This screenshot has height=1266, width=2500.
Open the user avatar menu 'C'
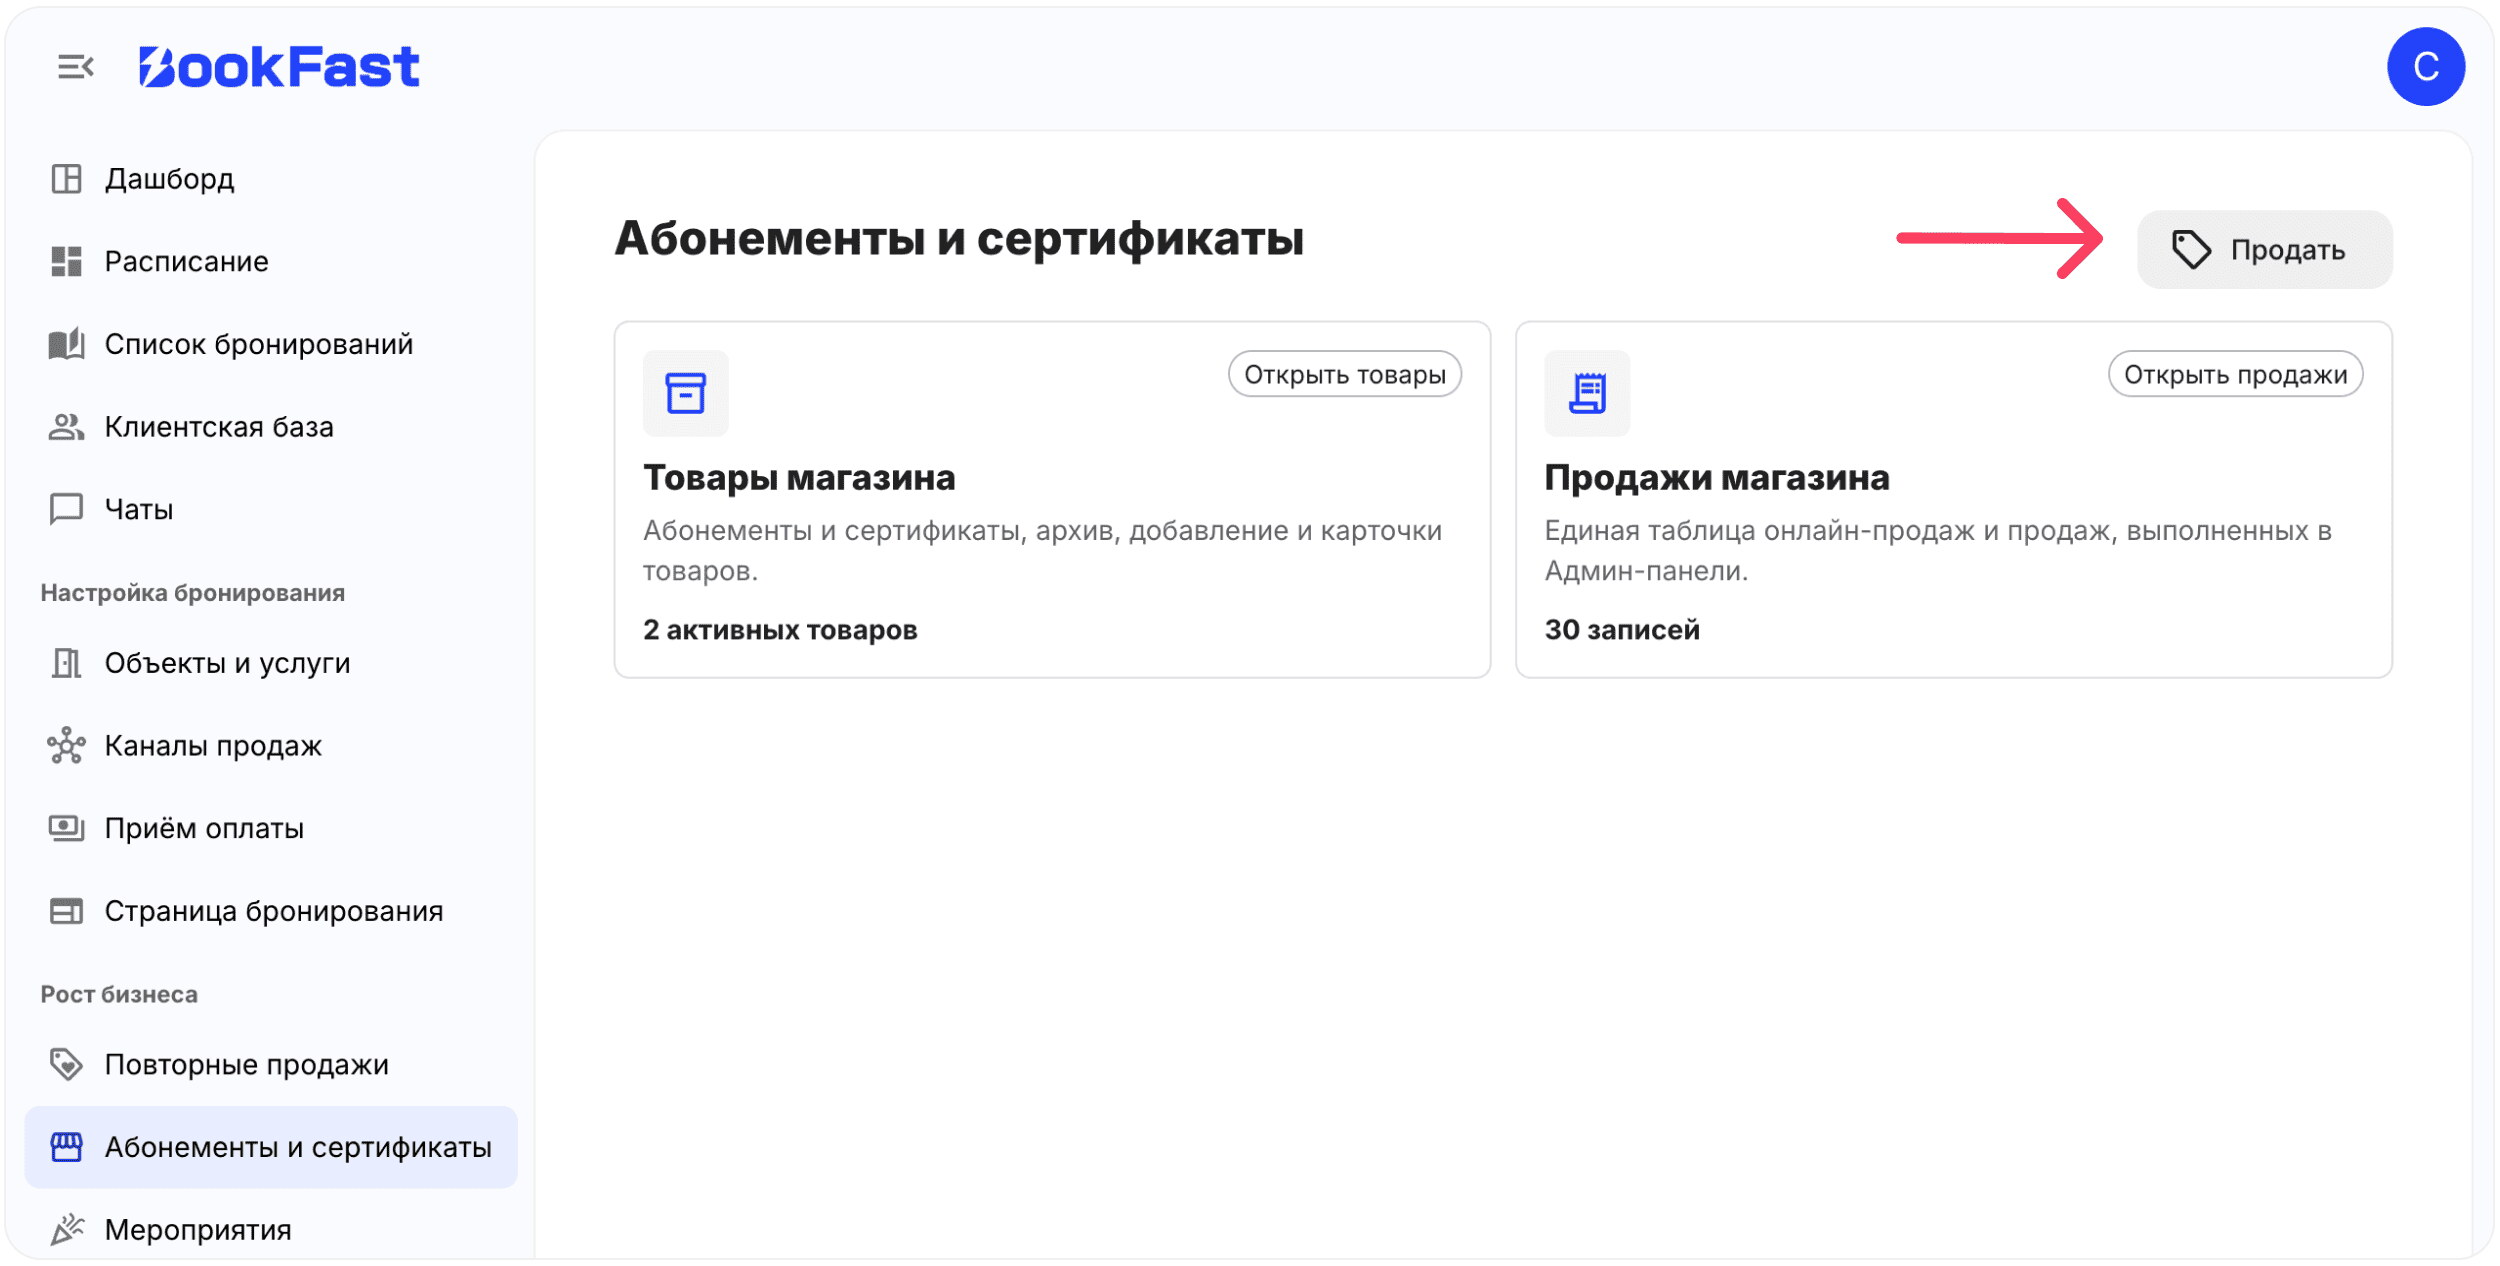coord(2425,67)
